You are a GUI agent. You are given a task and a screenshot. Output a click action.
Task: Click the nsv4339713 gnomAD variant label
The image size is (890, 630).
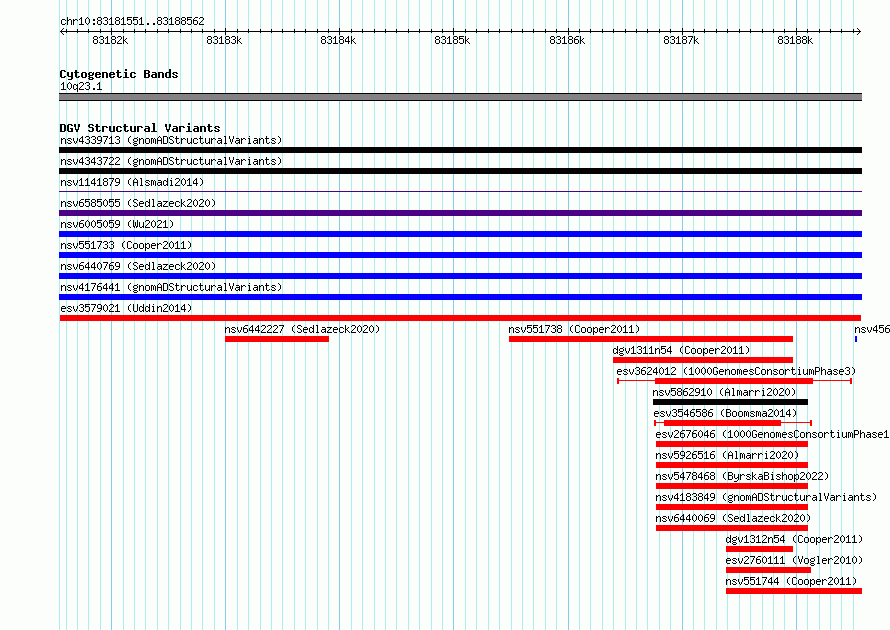[x=171, y=140]
